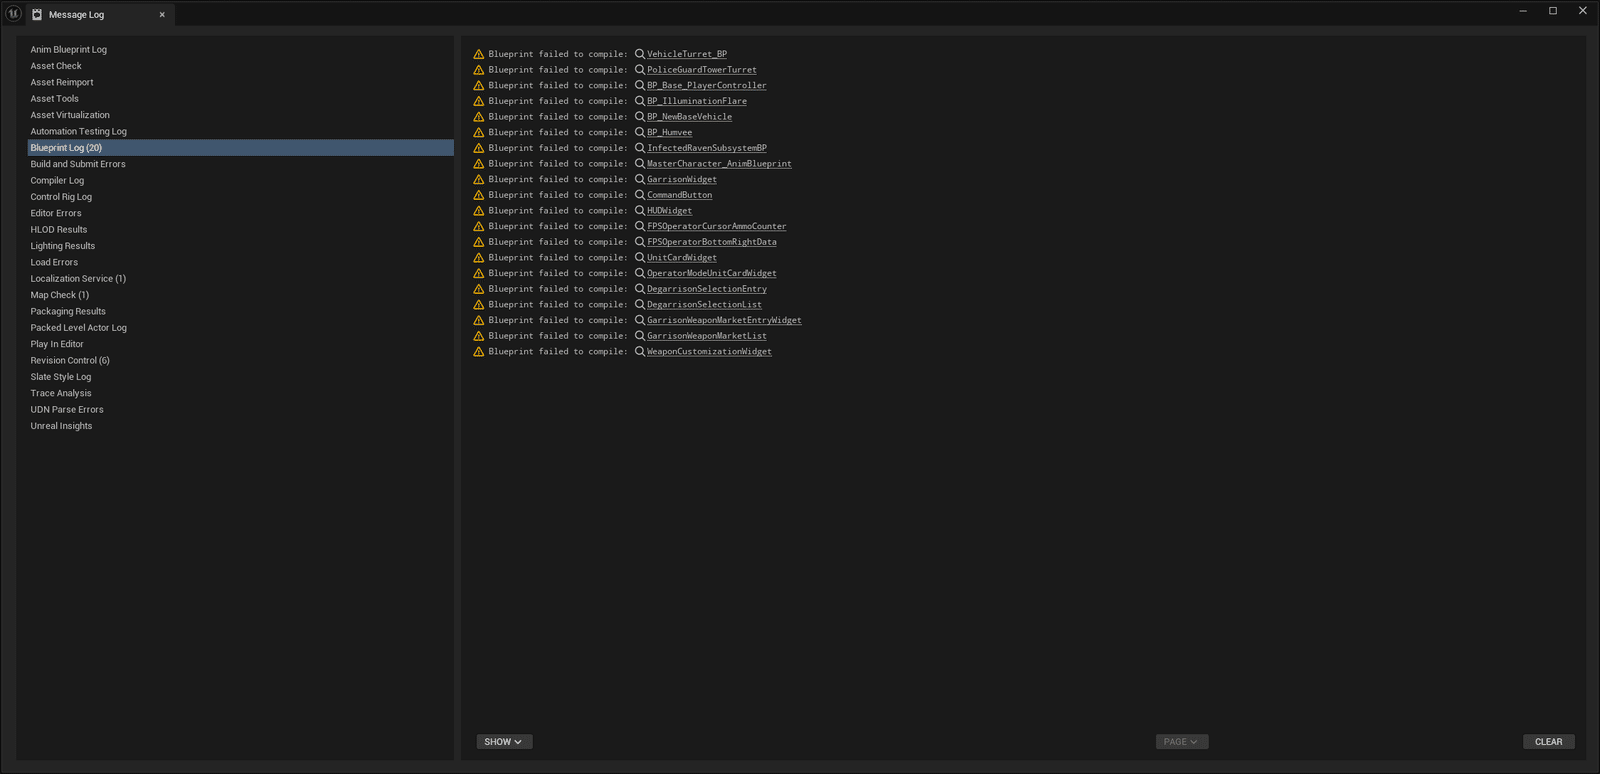This screenshot has width=1600, height=774.
Task: Click magnifier icon next to MasterCharacter_AnimBlueprint
Action: tap(640, 164)
